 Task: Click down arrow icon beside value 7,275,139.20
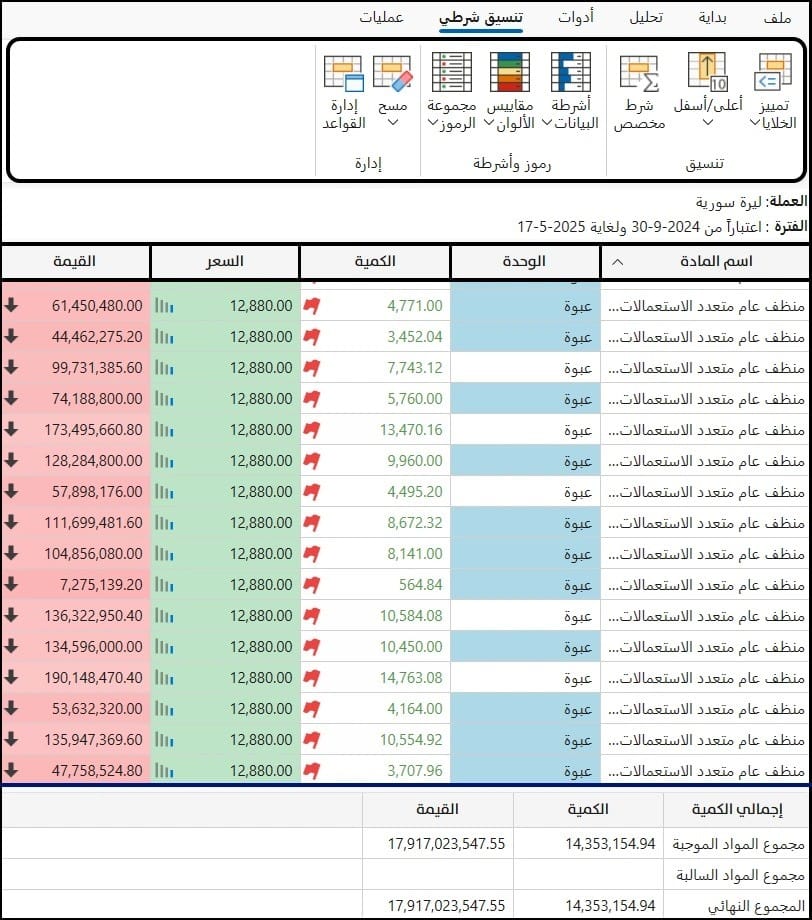11,584
